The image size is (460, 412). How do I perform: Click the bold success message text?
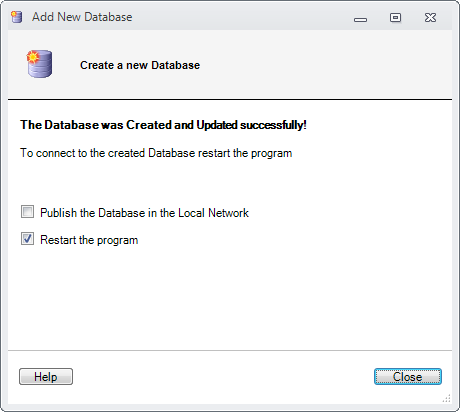(163, 125)
